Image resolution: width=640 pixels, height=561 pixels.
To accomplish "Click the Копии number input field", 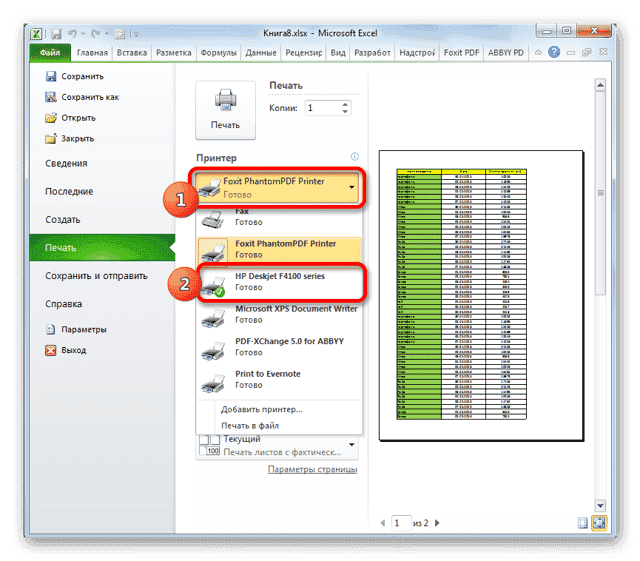I will (322, 108).
